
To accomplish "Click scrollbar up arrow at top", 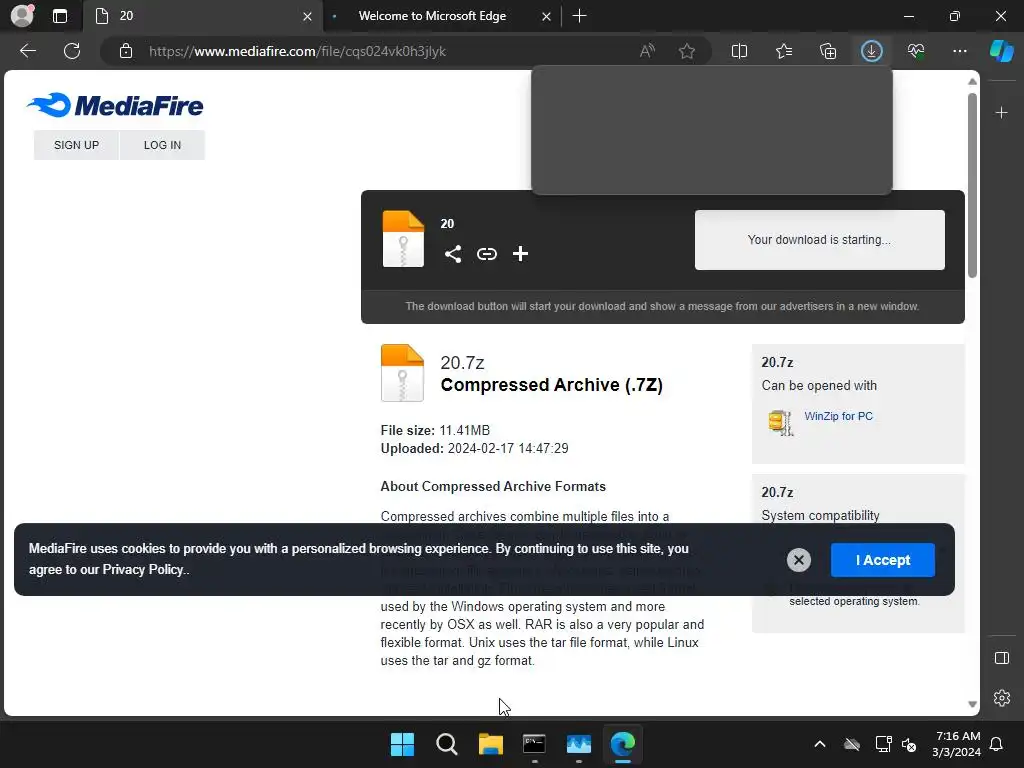I will (x=972, y=82).
